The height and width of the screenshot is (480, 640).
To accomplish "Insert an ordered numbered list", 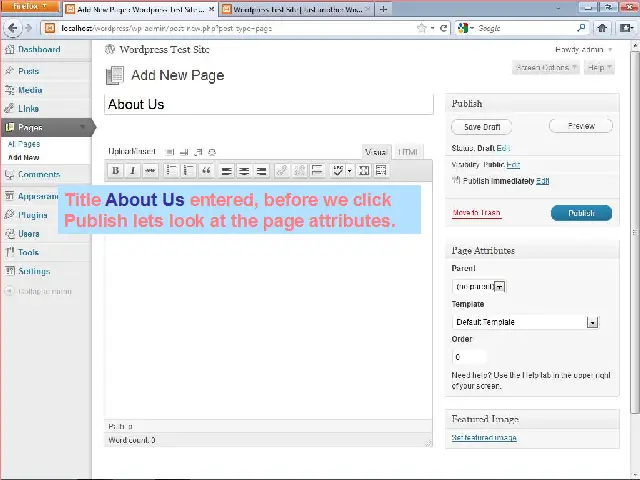I will point(189,171).
